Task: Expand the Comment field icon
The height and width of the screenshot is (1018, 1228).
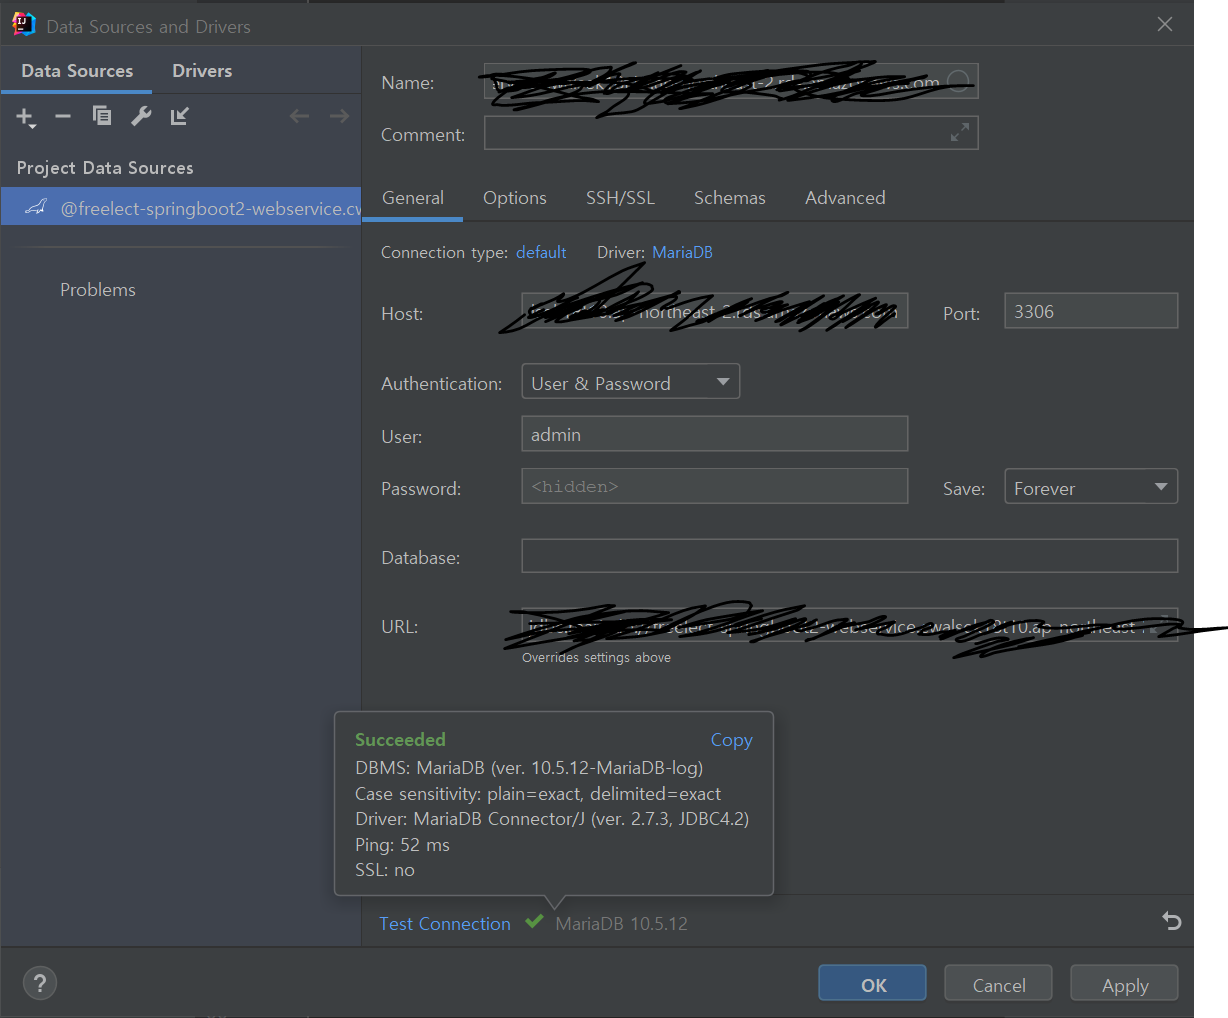Action: [x=960, y=132]
